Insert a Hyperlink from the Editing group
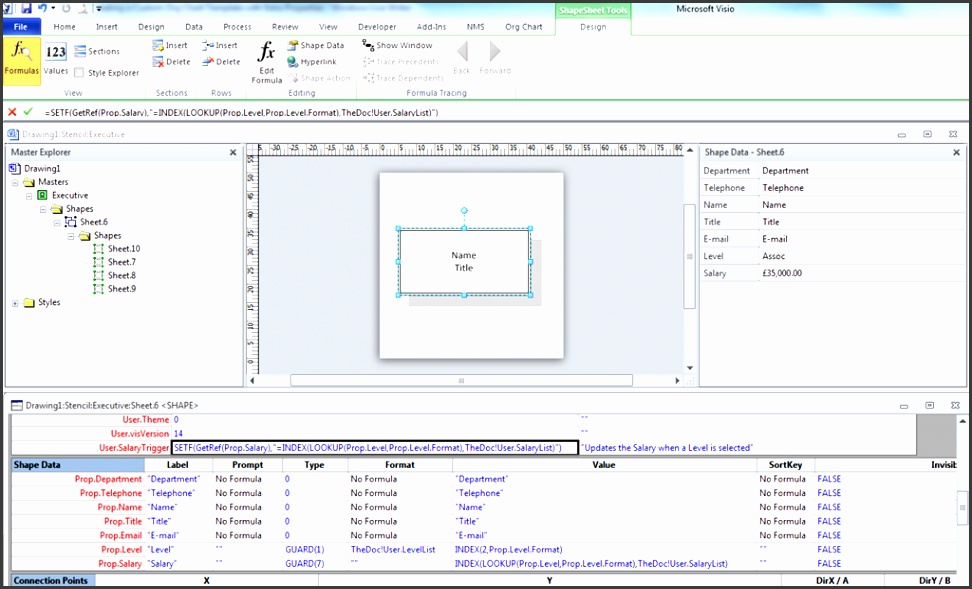Viewport: 972px width, 589px height. coord(311,61)
